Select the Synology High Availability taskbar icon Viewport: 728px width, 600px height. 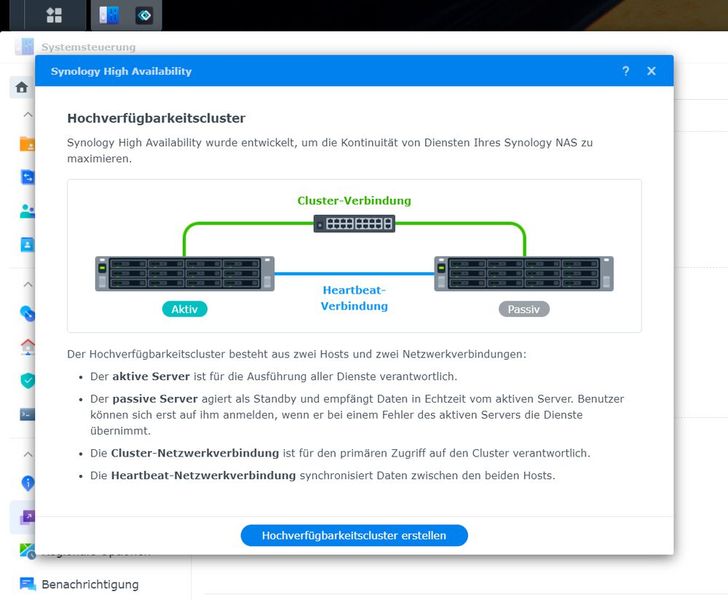click(144, 15)
